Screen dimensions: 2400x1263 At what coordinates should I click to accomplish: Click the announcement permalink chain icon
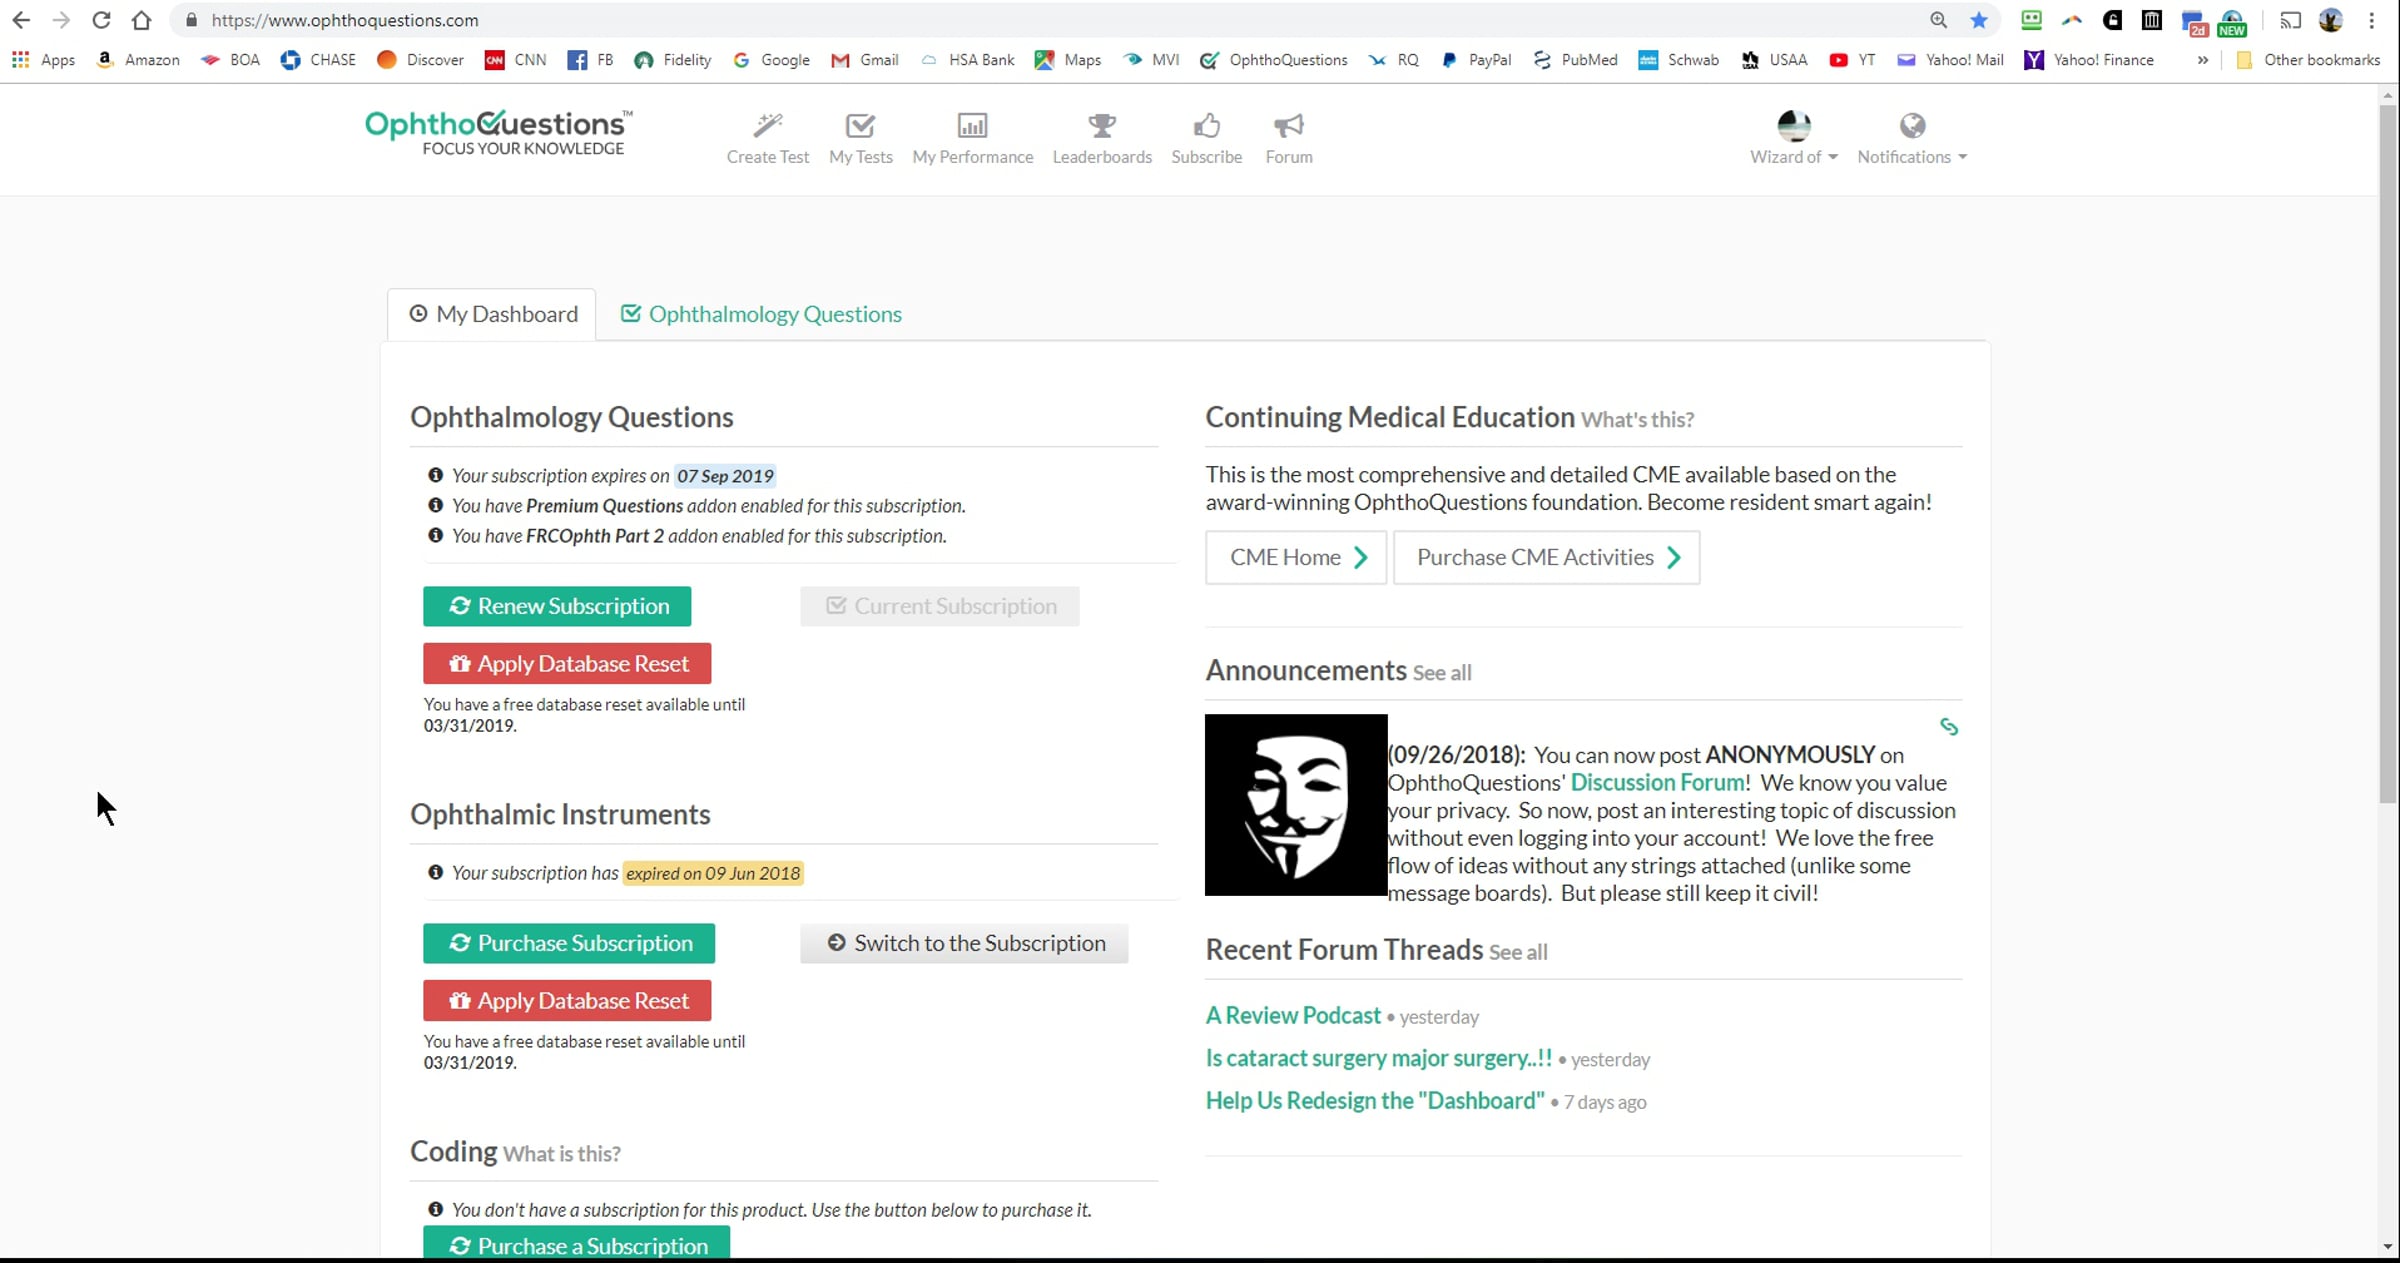[1949, 727]
